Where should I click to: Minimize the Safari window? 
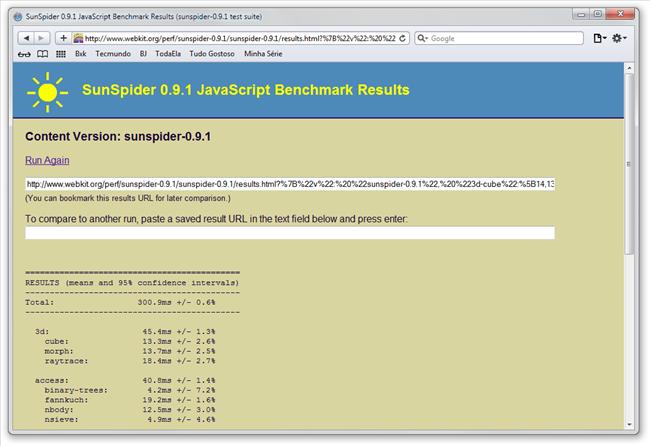pos(581,15)
